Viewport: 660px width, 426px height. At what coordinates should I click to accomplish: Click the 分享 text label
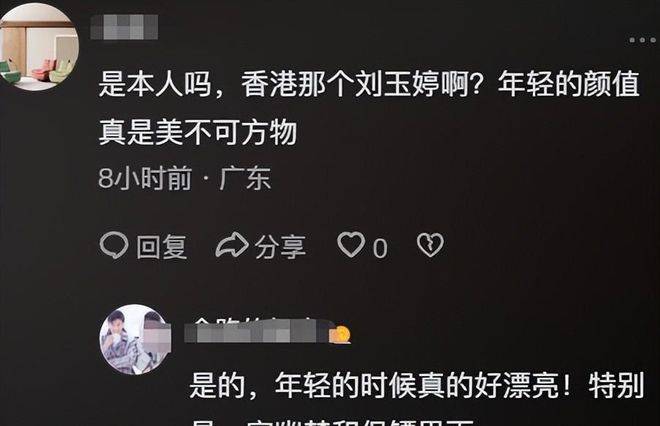point(280,247)
